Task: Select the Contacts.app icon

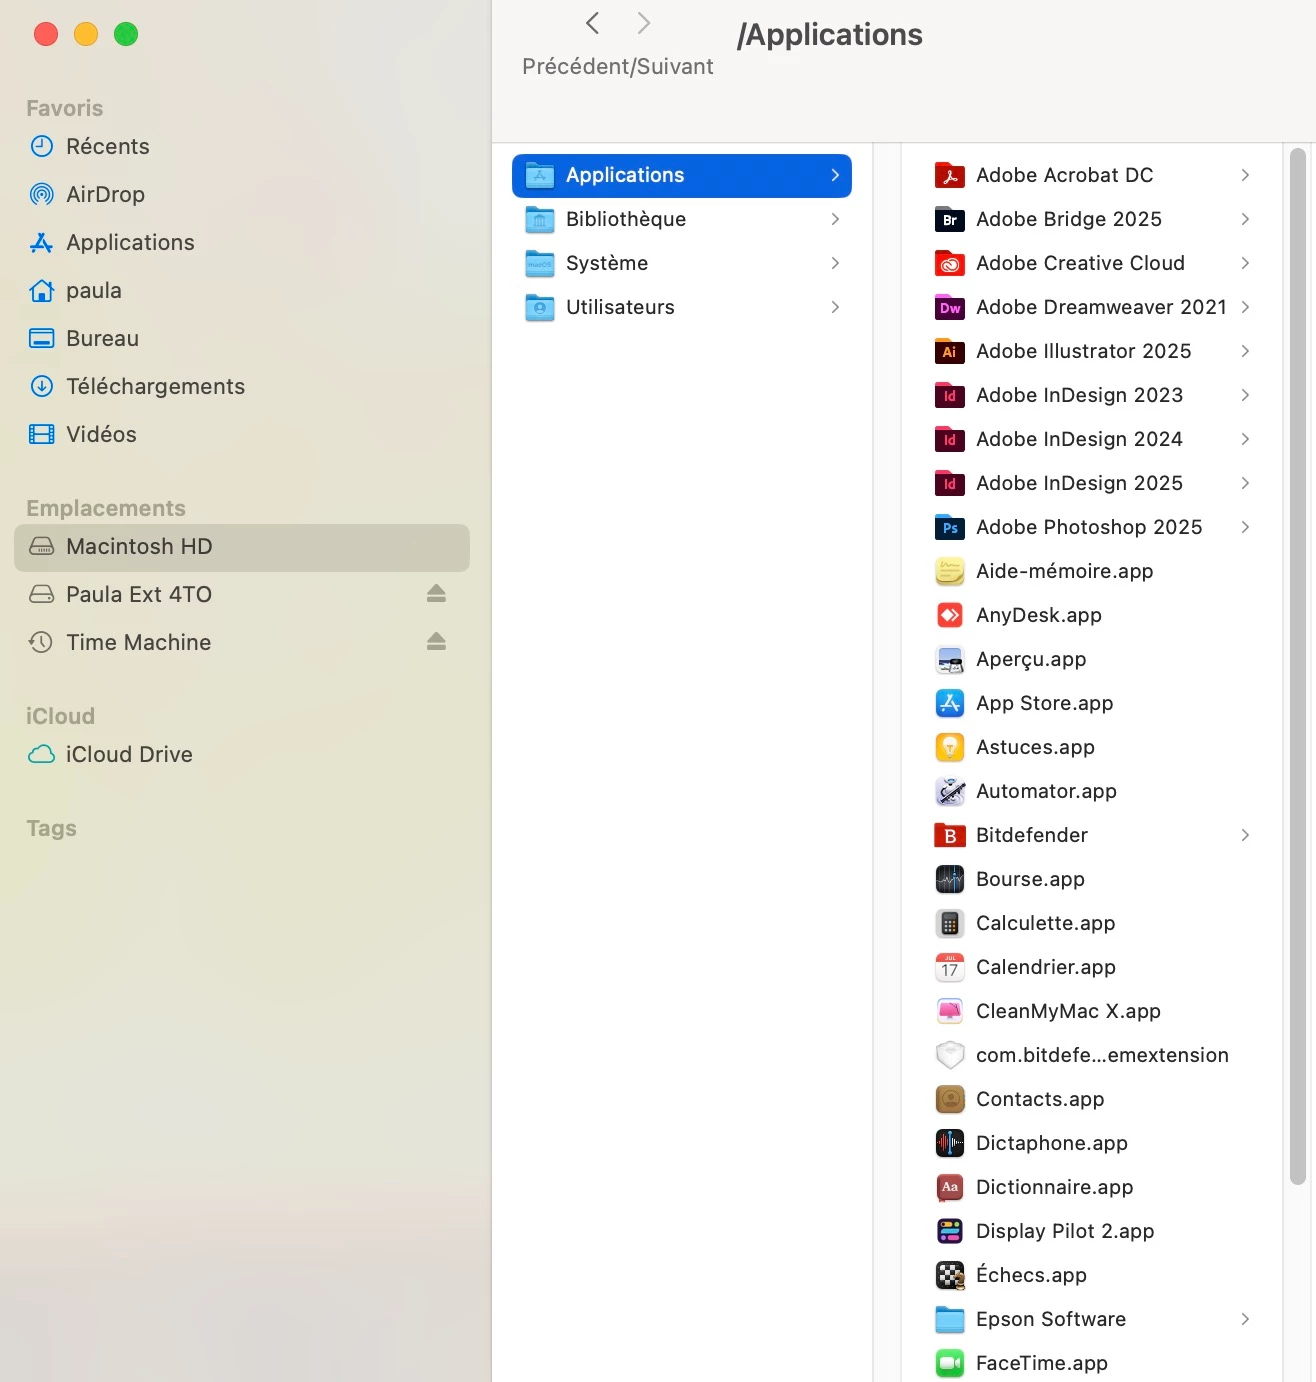Action: (x=949, y=1099)
